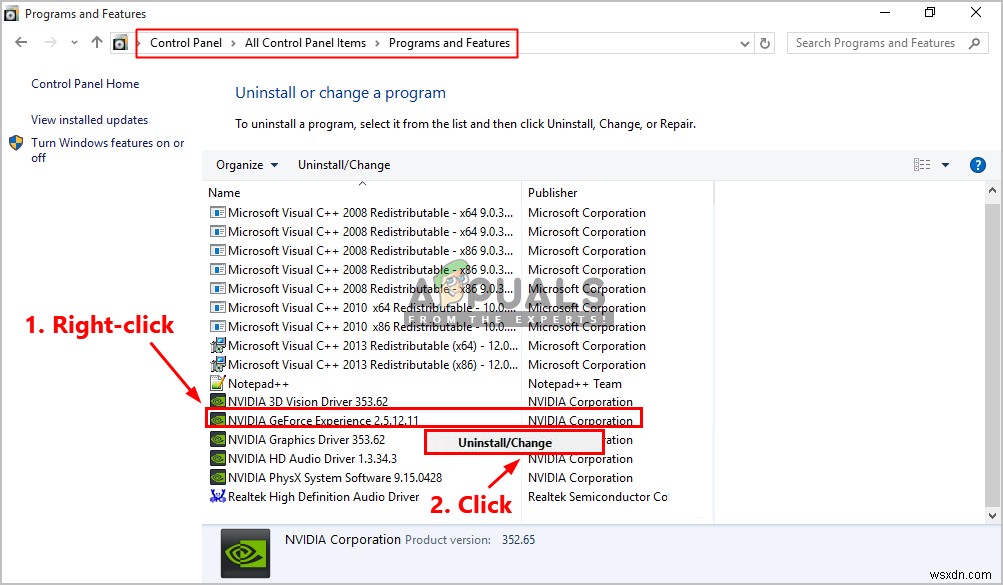This screenshot has height=585, width=1003.
Task: Refresh the Programs and Features list
Action: tap(764, 43)
